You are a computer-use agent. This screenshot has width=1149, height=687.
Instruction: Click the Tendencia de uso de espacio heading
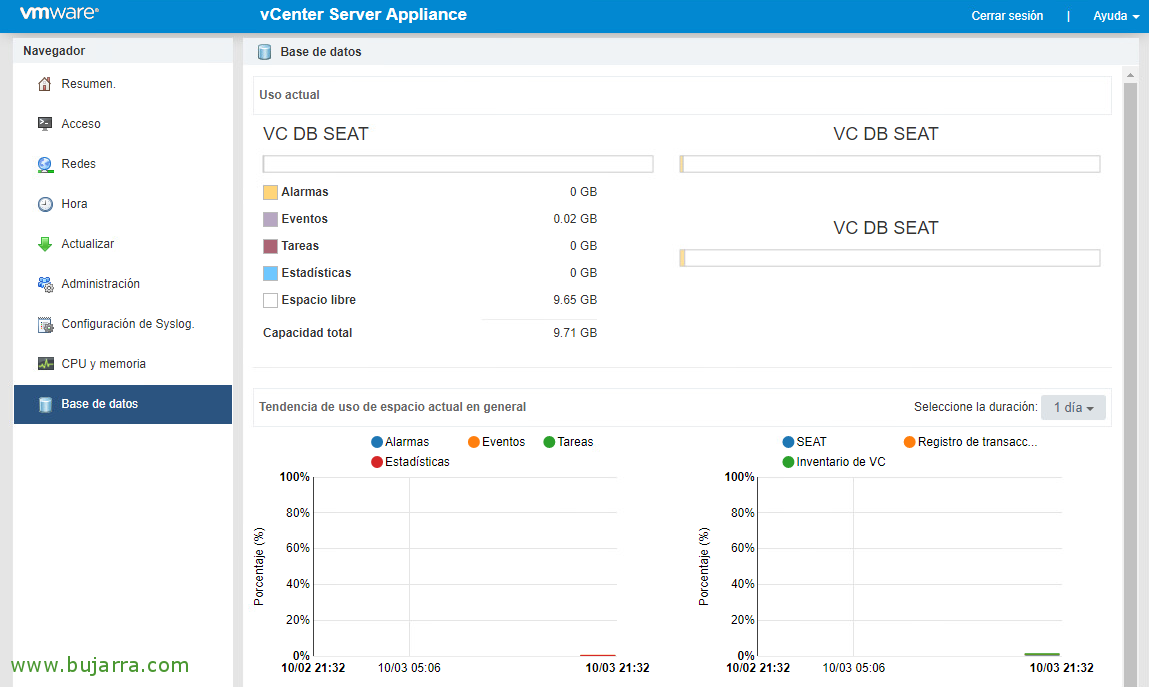(393, 407)
